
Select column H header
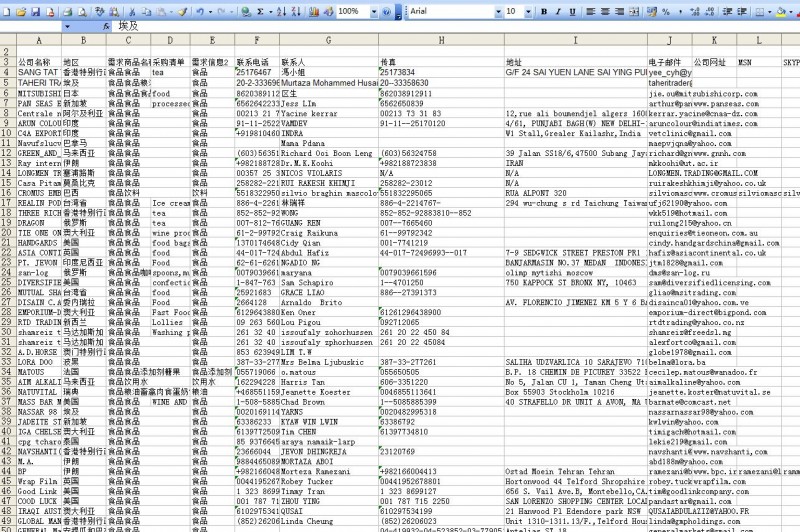(441, 40)
